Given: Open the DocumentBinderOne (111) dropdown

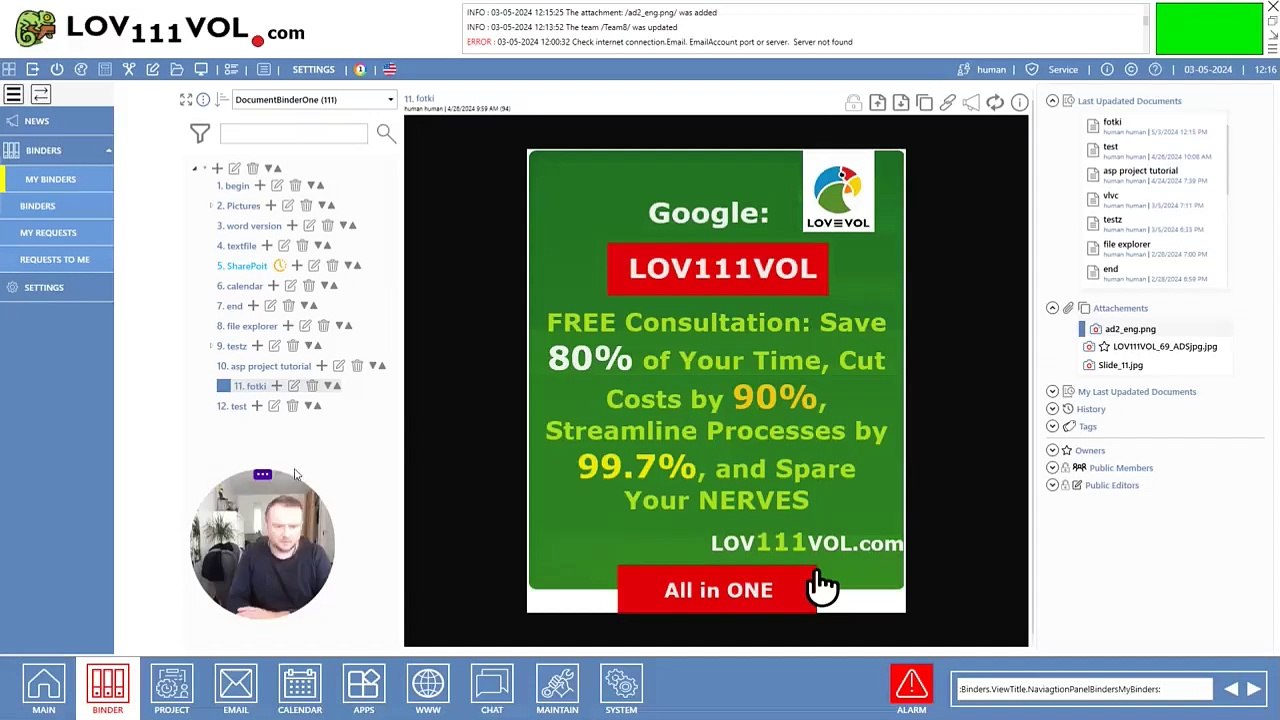Looking at the screenshot, I should click(x=314, y=99).
